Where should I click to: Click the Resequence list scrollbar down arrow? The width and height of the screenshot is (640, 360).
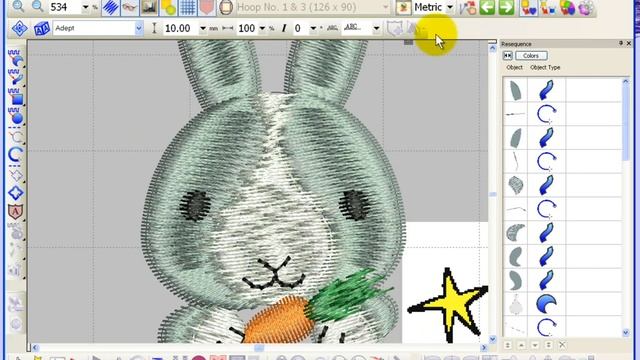coord(626,333)
